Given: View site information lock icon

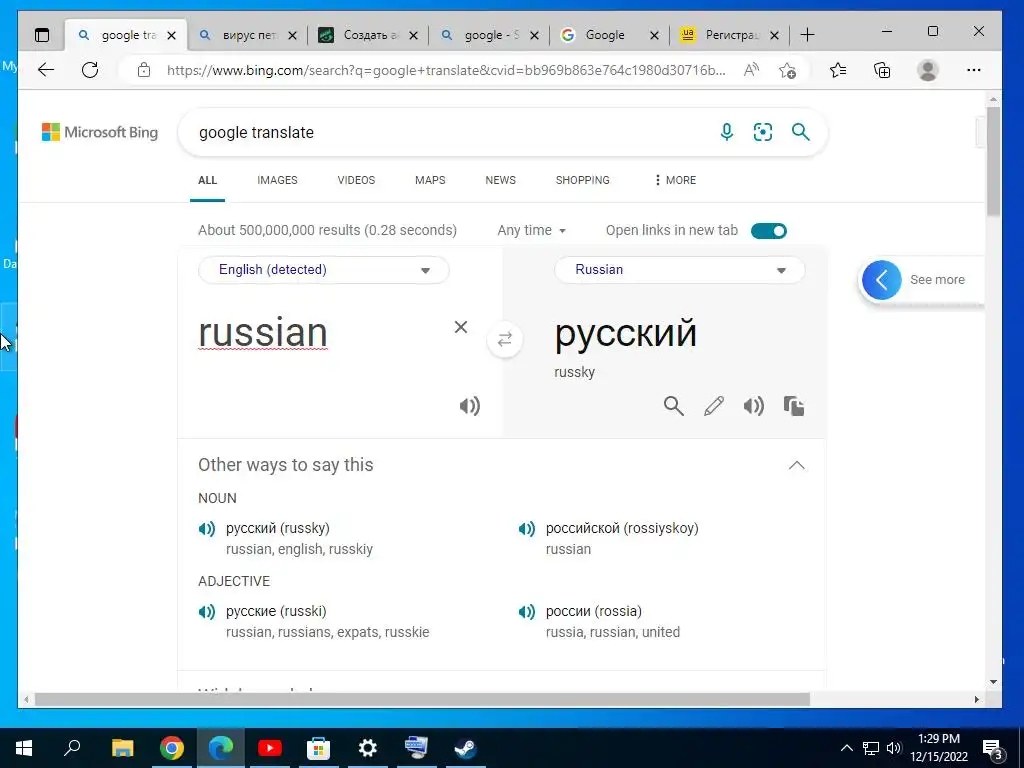Looking at the screenshot, I should [144, 70].
